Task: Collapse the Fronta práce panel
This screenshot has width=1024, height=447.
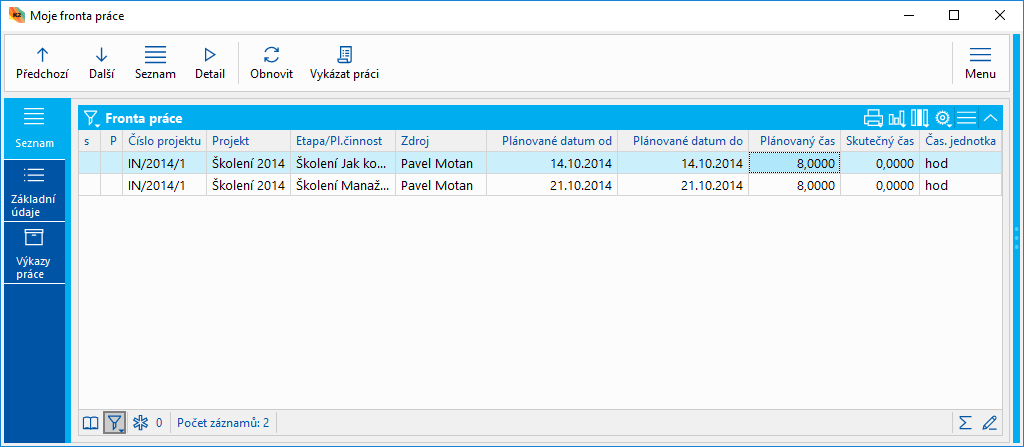Action: point(990,118)
